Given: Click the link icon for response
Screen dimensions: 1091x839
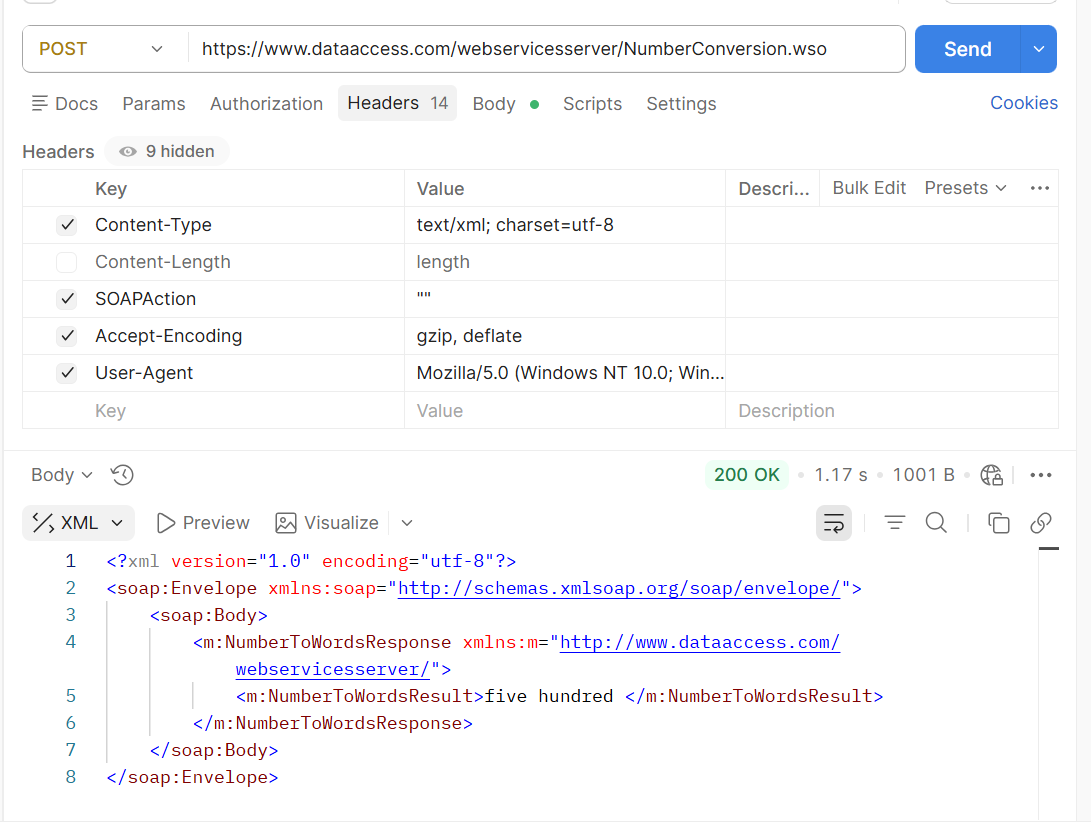Looking at the screenshot, I should pos(1041,522).
